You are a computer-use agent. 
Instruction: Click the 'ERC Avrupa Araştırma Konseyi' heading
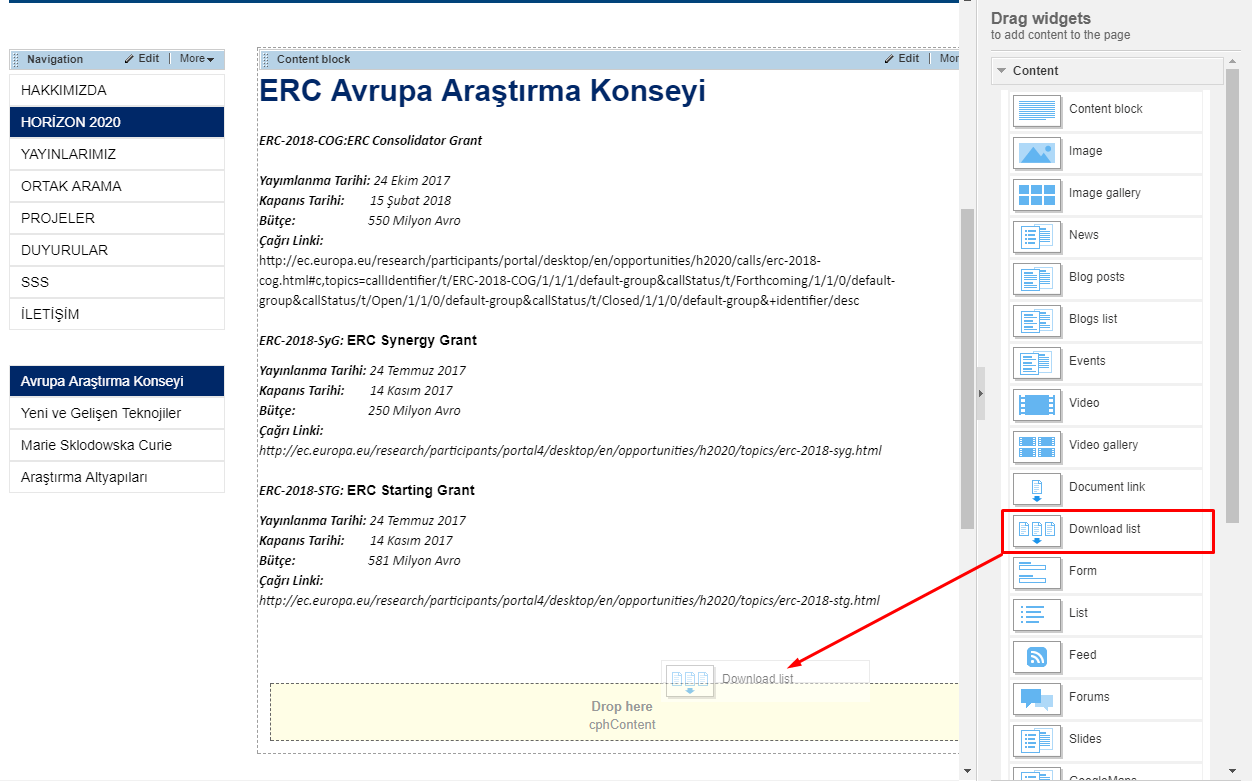click(x=482, y=91)
